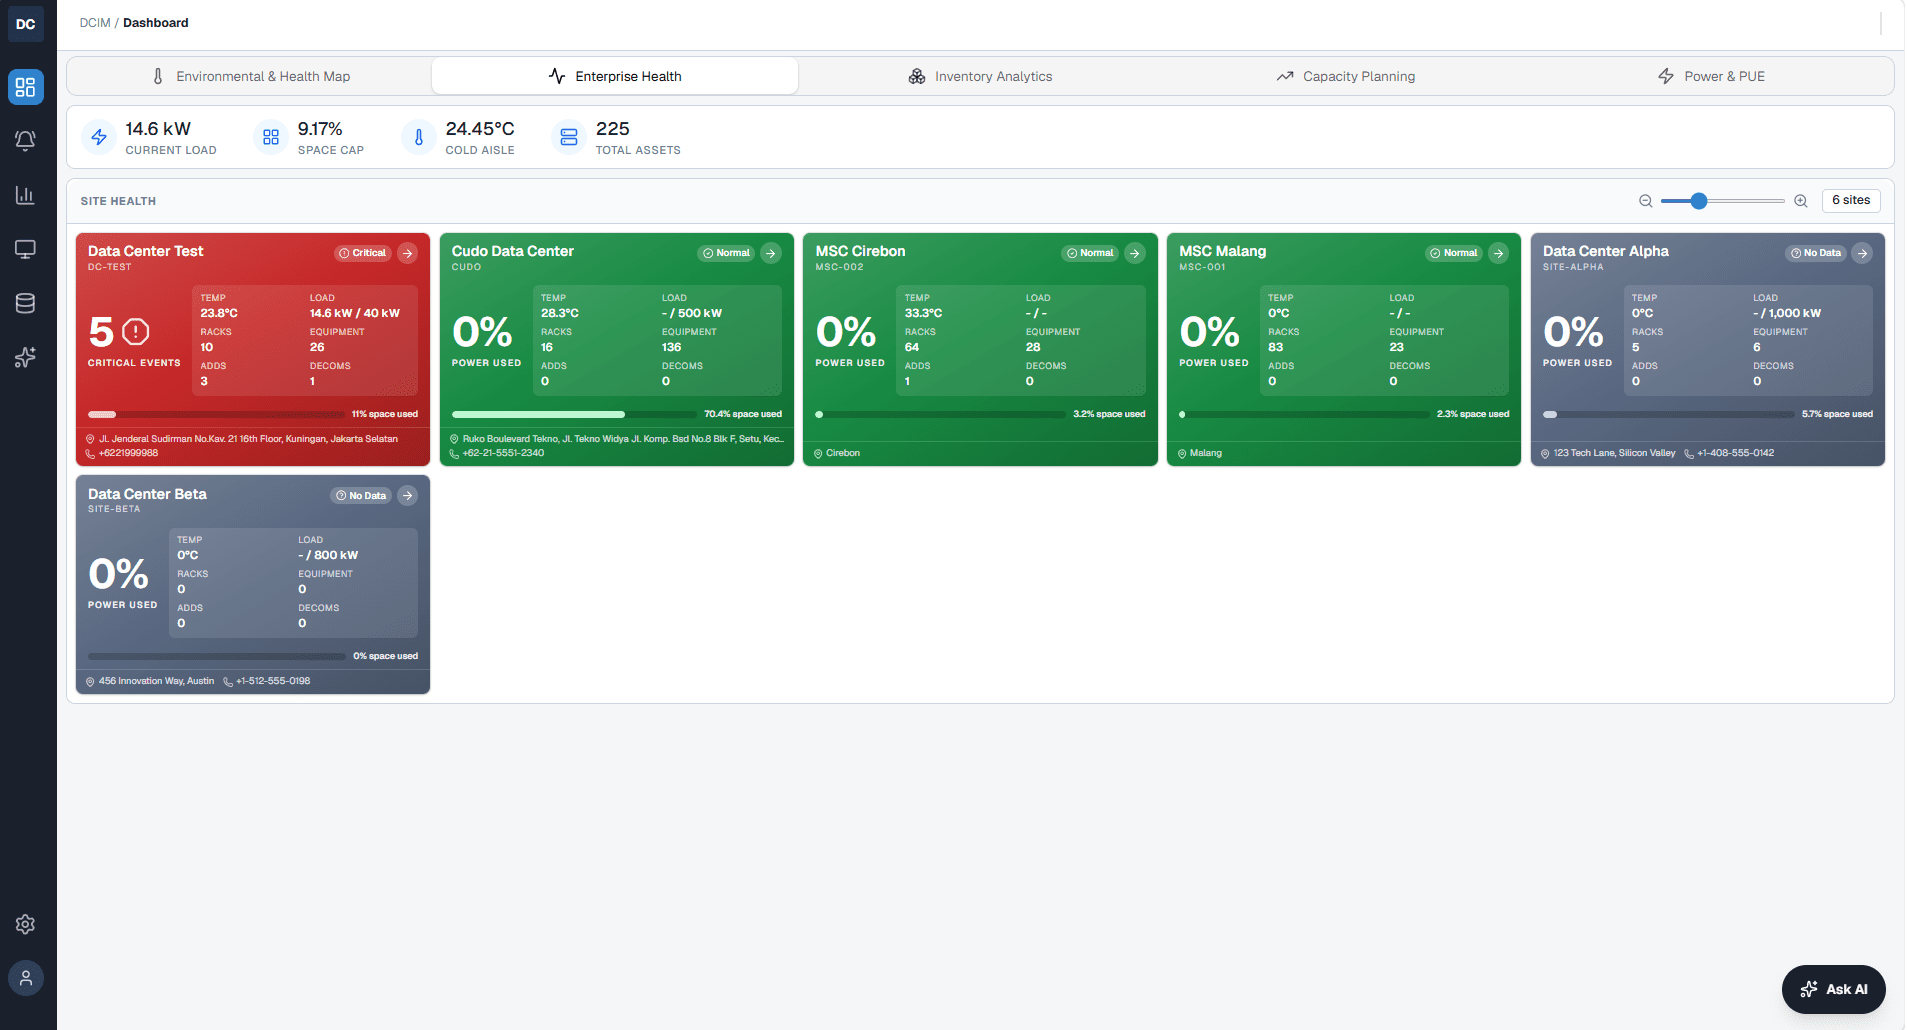Click No Data badge on Data Center Alpha
1907x1030 pixels.
(1815, 253)
